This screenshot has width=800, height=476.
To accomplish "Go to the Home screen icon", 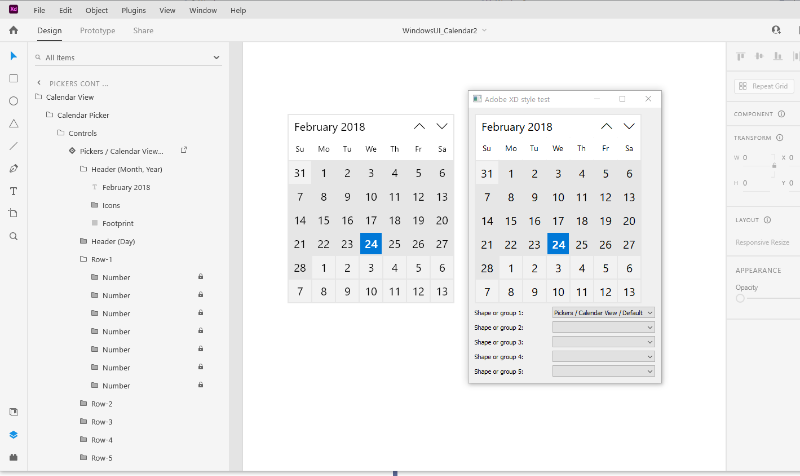I will tap(14, 30).
